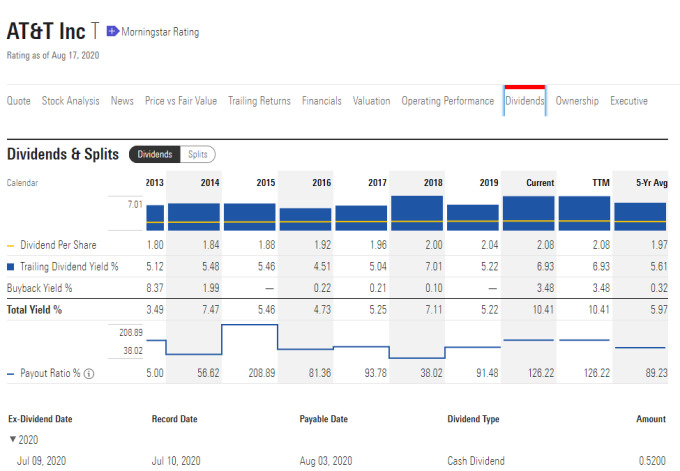
Task: Switch to the Executive tab
Action: coord(629,101)
